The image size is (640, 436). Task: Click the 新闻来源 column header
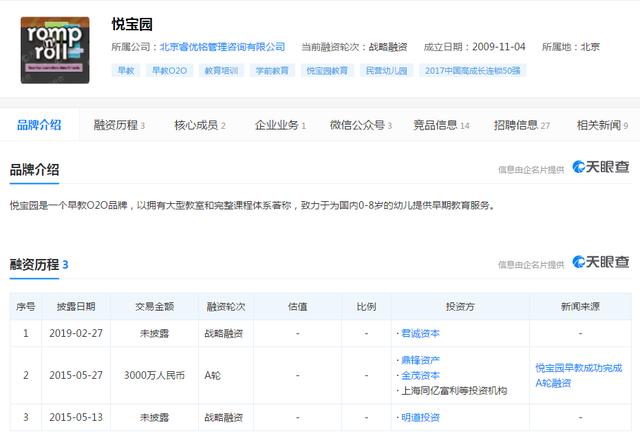580,307
